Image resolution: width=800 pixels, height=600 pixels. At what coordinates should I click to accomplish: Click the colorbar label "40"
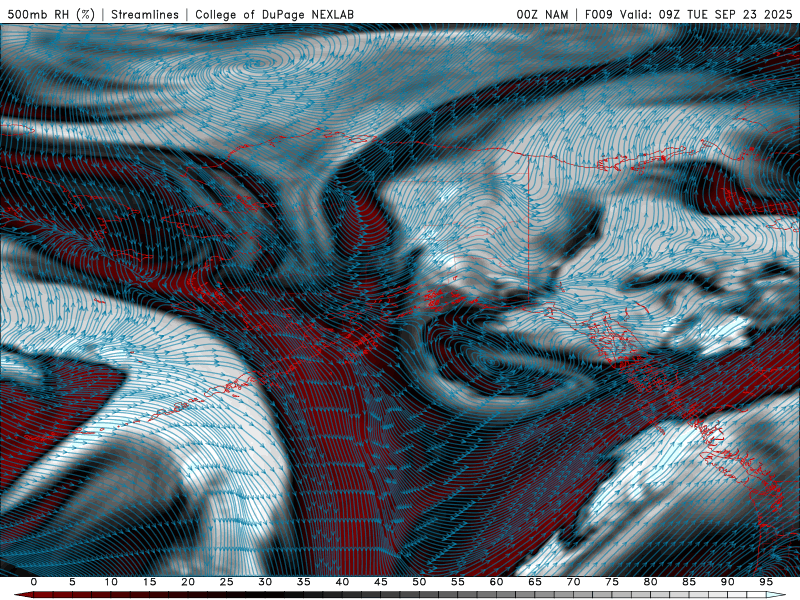pos(342,582)
